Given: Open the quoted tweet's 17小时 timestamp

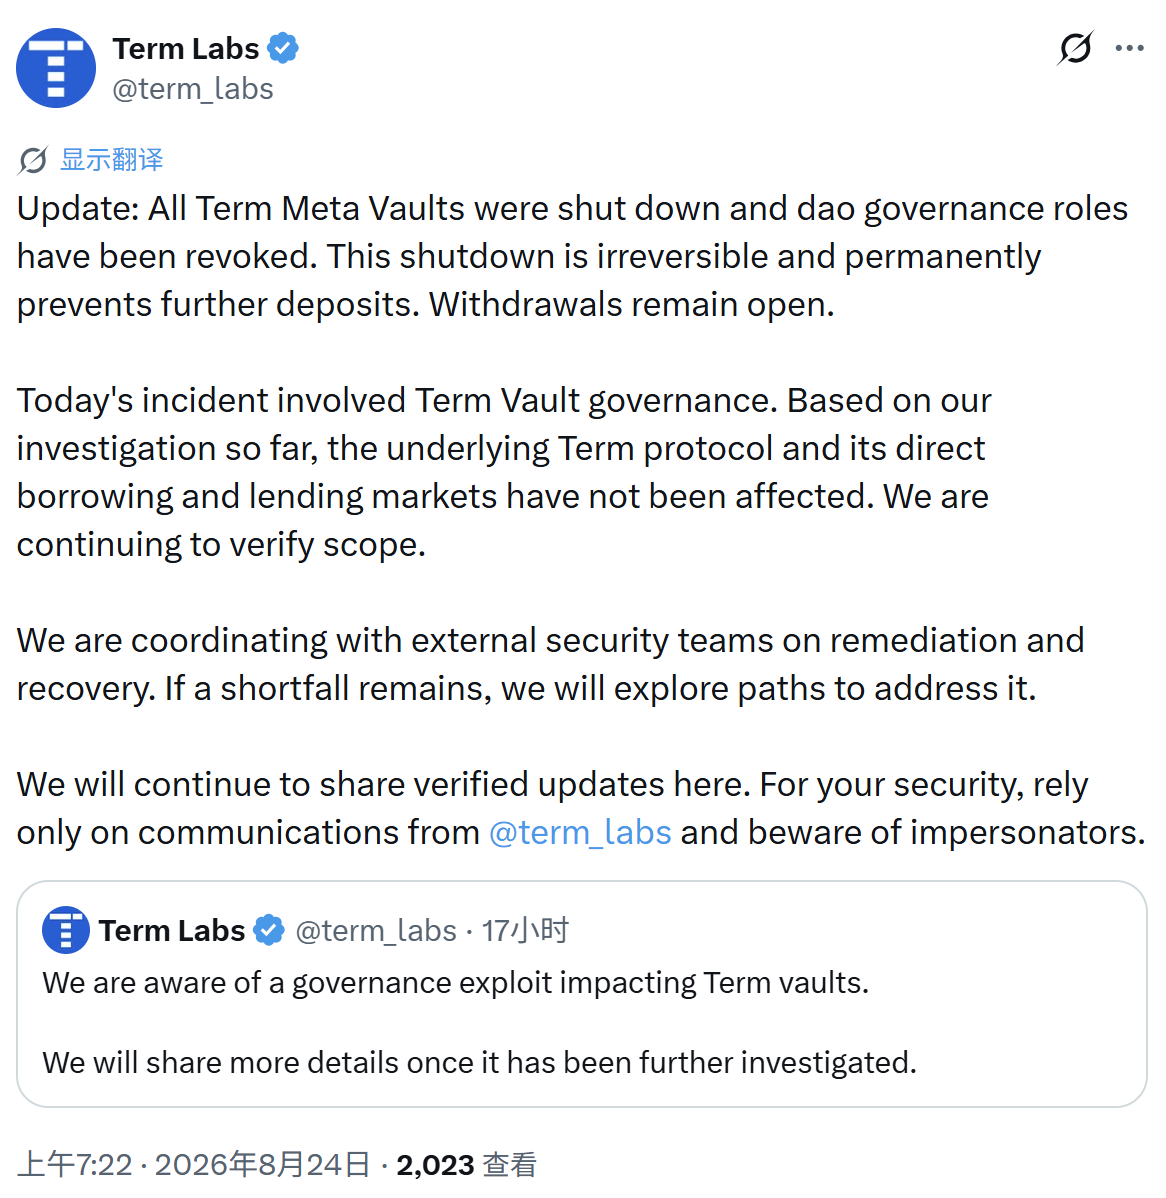Looking at the screenshot, I should click(525, 931).
